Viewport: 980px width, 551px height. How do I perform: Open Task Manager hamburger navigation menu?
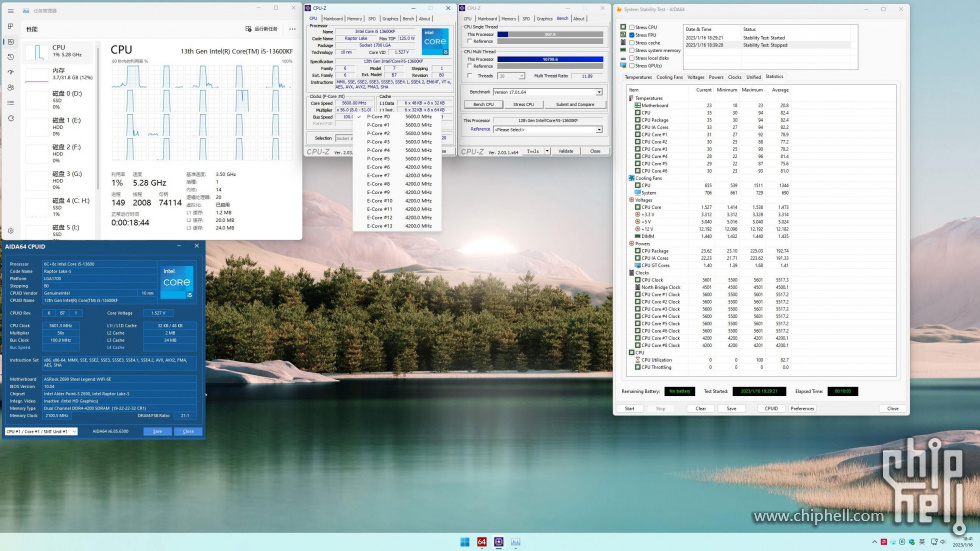tap(11, 11)
